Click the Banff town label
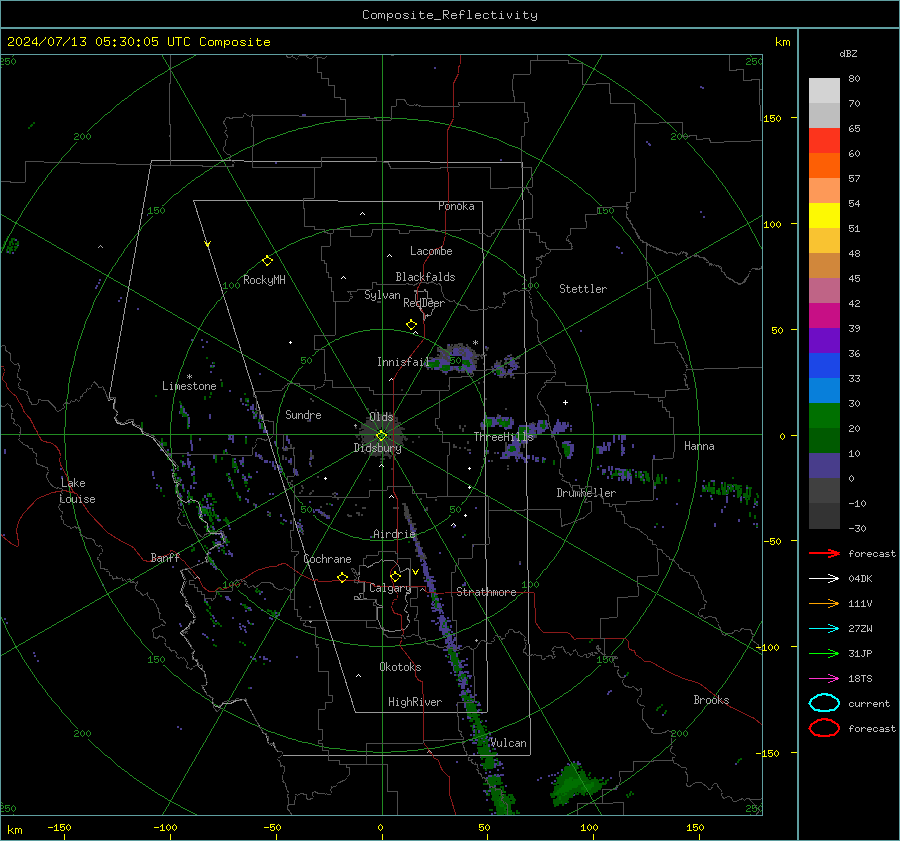This screenshot has width=900, height=841. pos(165,558)
